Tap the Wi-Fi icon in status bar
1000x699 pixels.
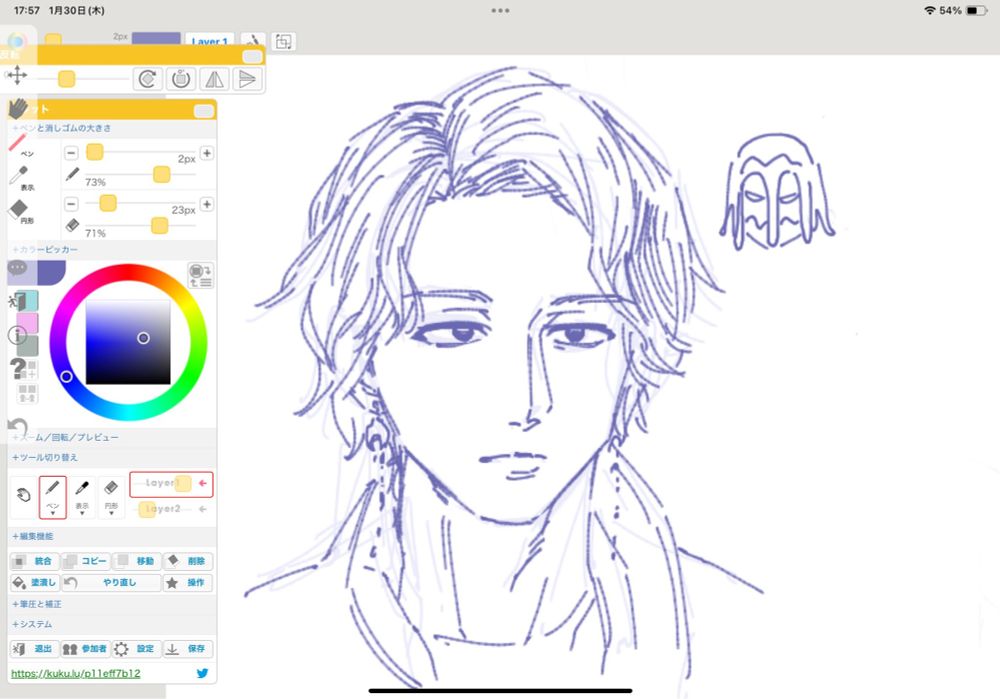930,10
